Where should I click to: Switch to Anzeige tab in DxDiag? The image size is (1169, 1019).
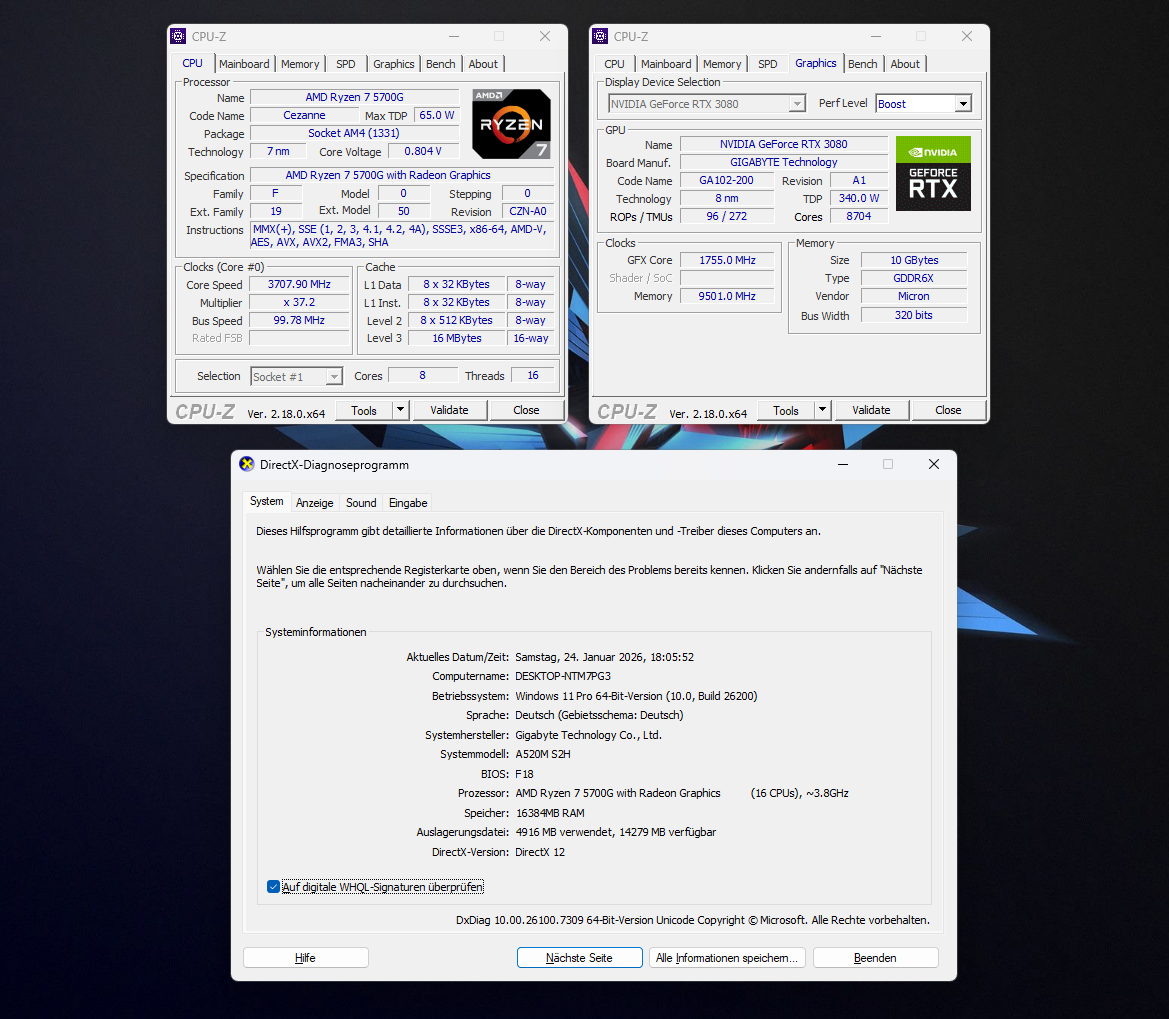pyautogui.click(x=315, y=502)
